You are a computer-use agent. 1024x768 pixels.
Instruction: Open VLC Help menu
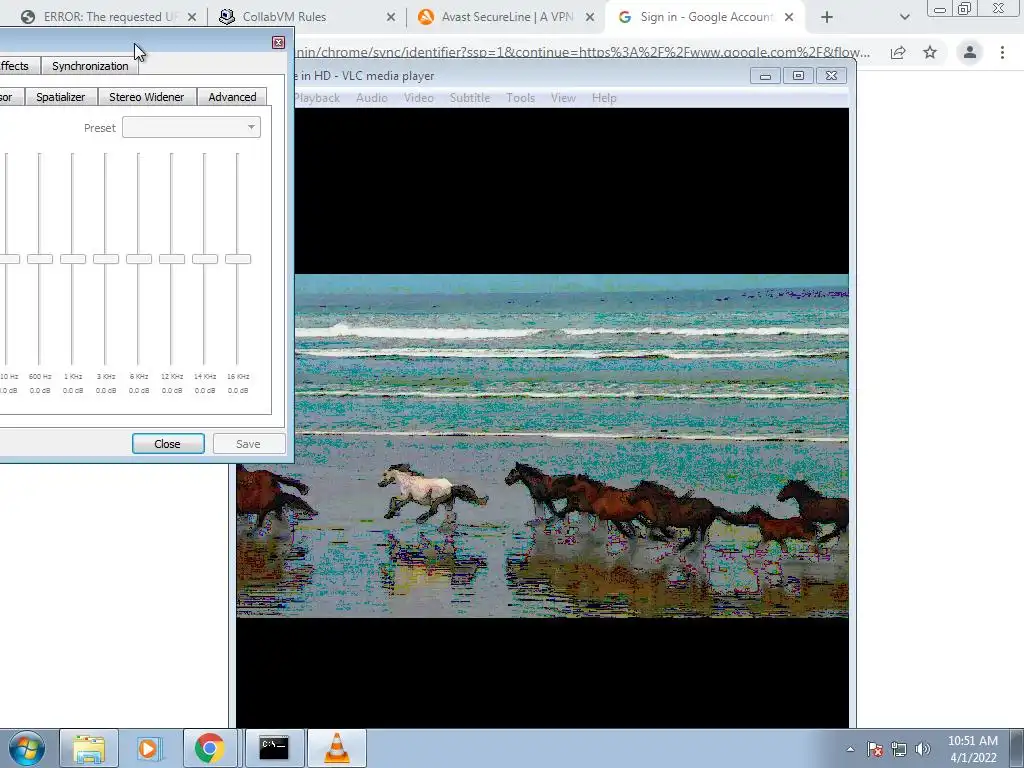coord(604,98)
